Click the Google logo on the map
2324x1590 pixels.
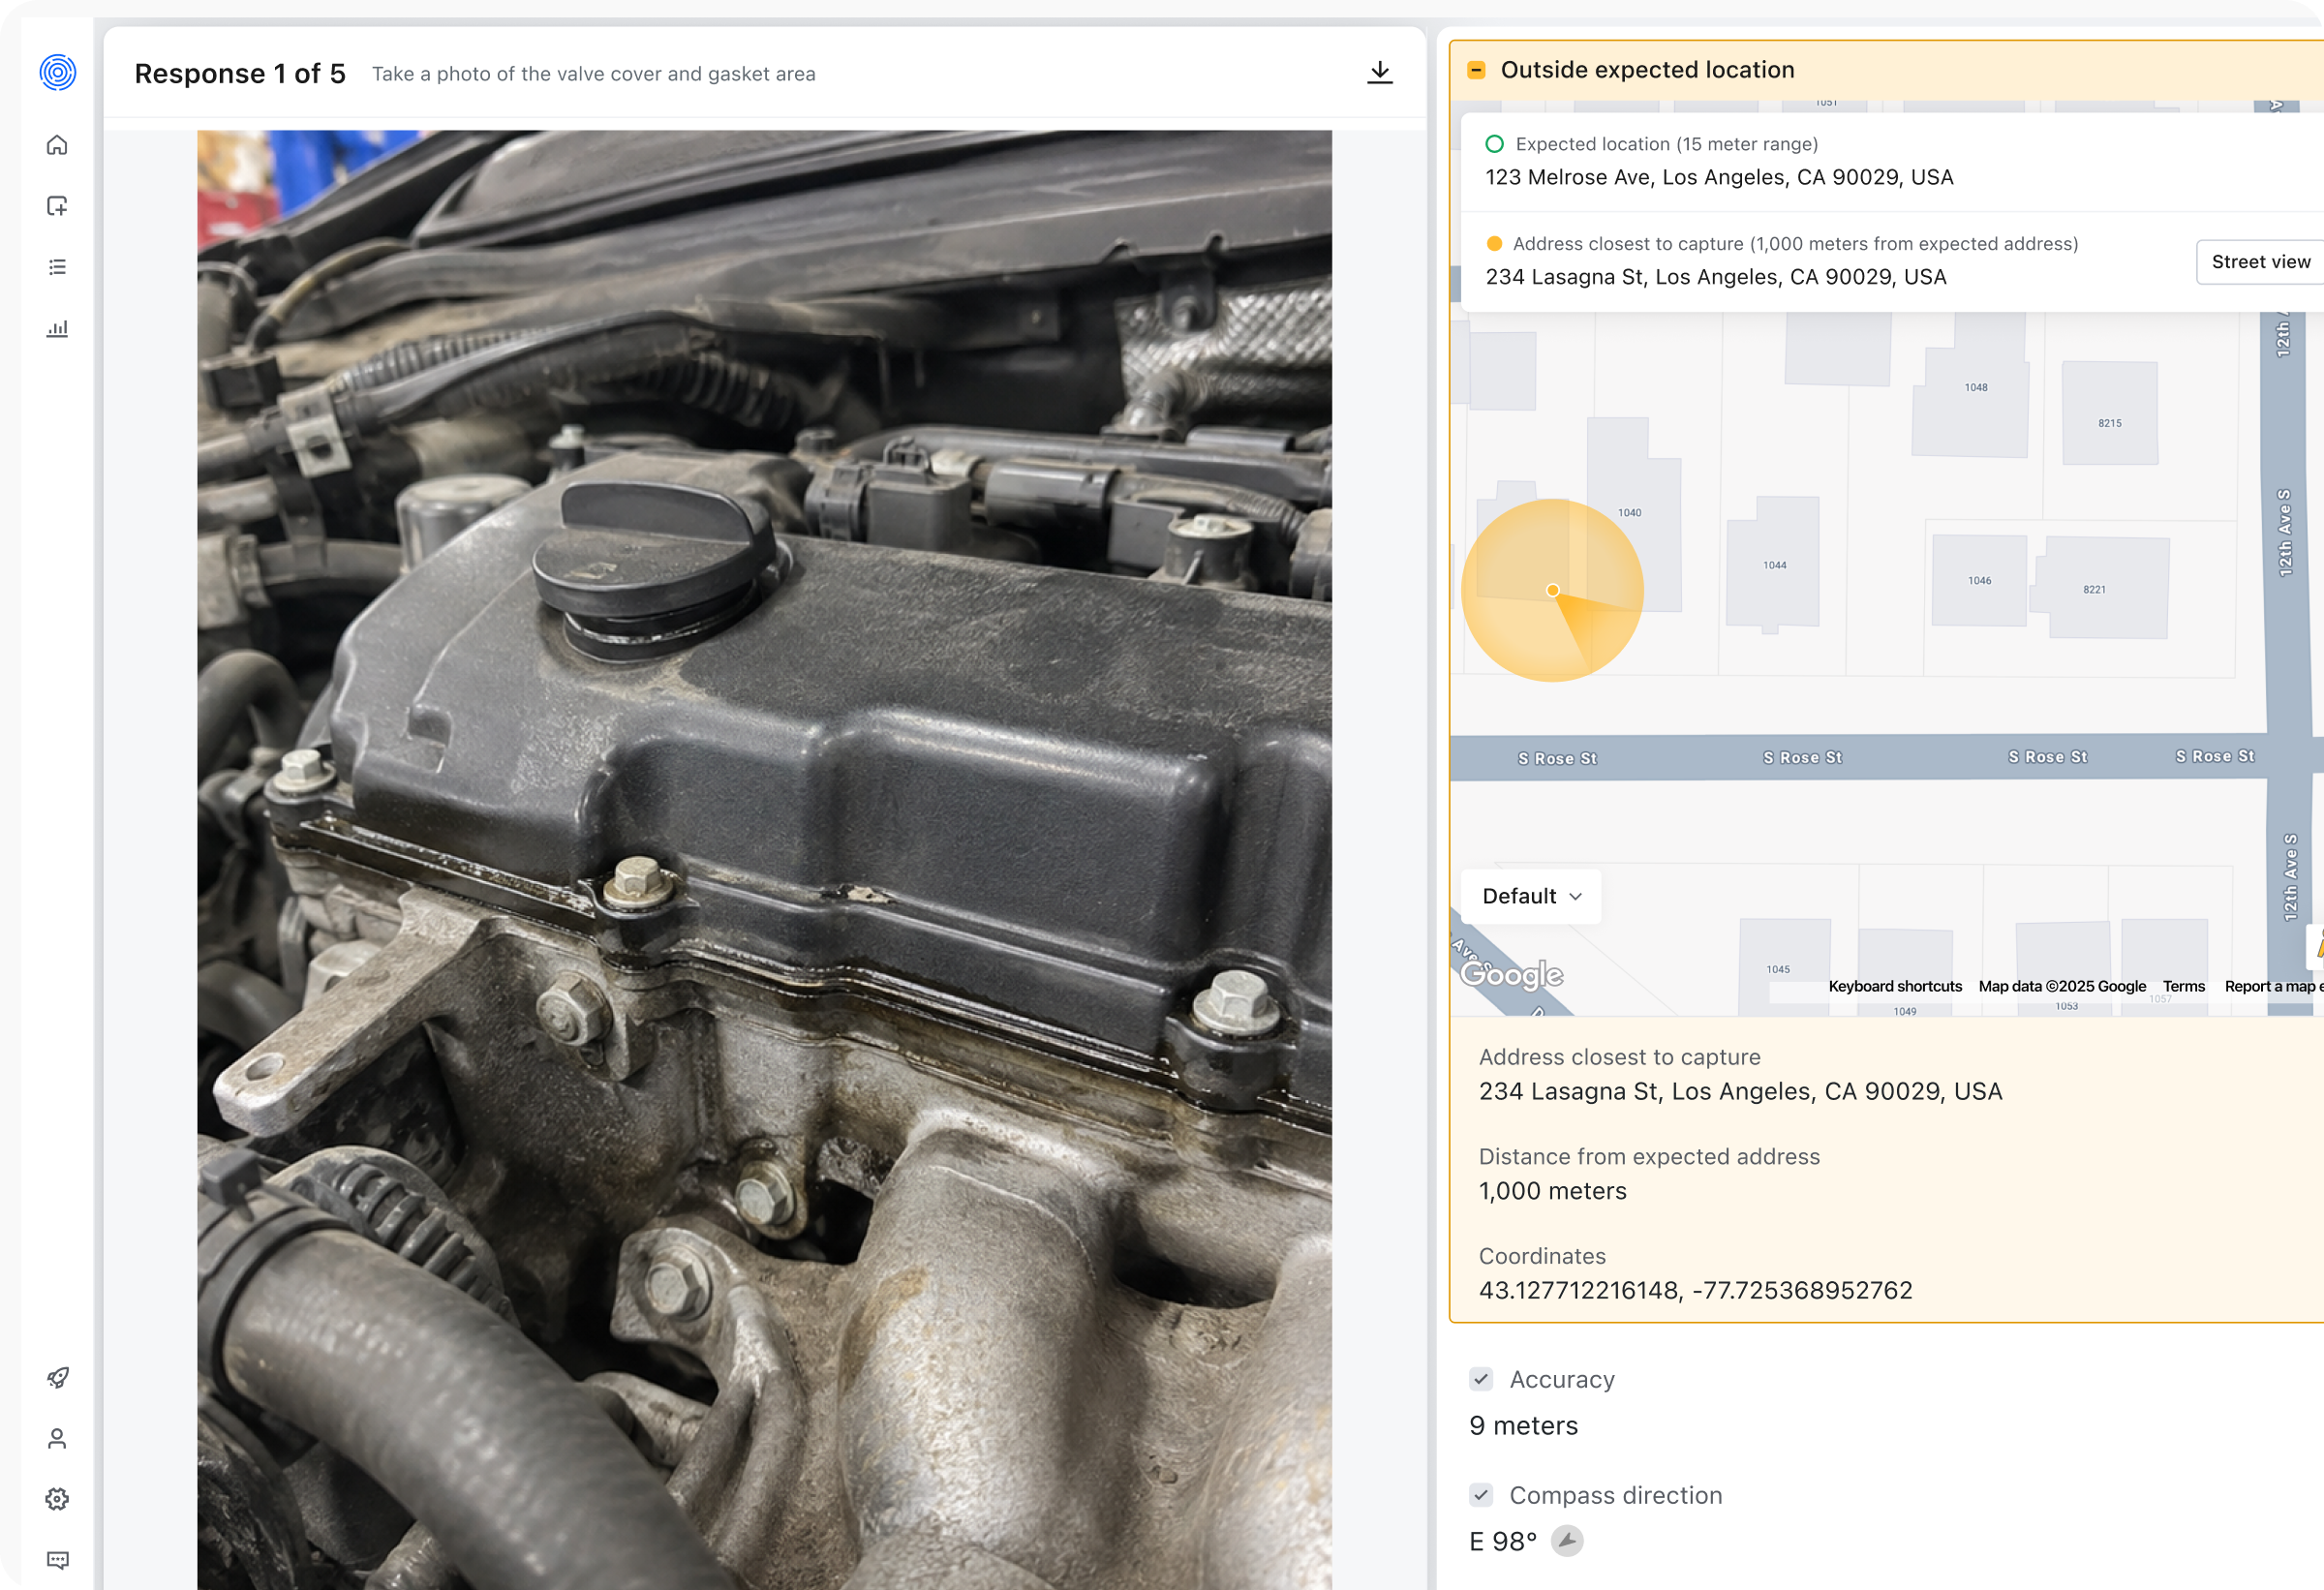click(x=1511, y=975)
